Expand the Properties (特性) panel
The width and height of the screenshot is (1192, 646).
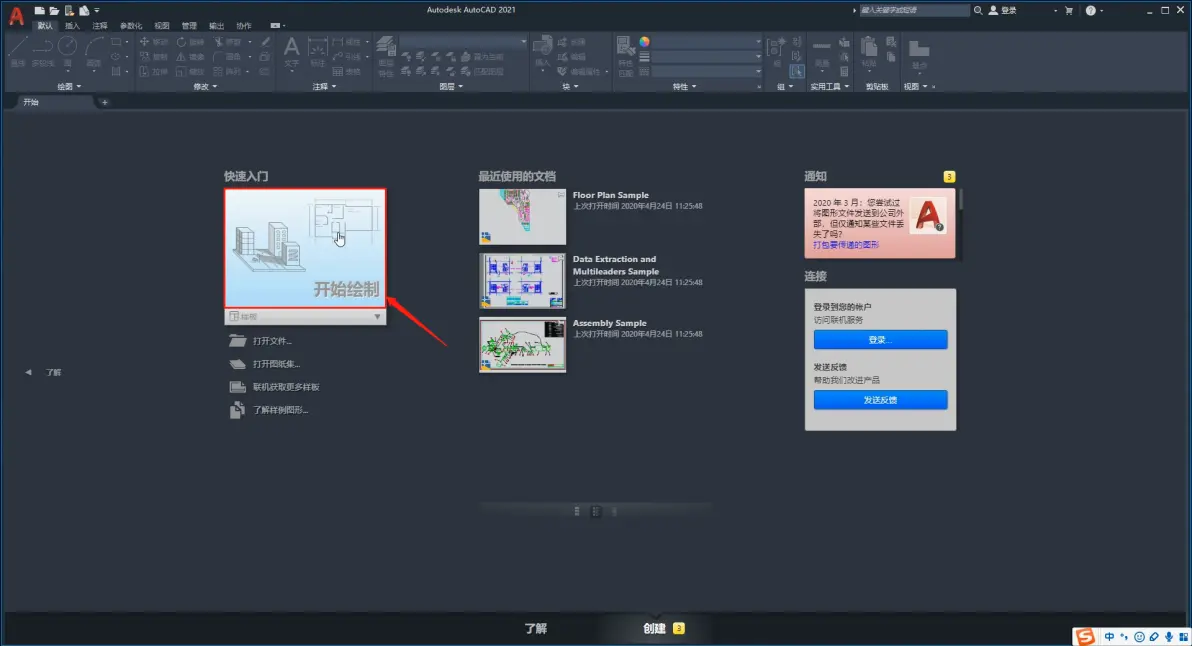coord(684,87)
